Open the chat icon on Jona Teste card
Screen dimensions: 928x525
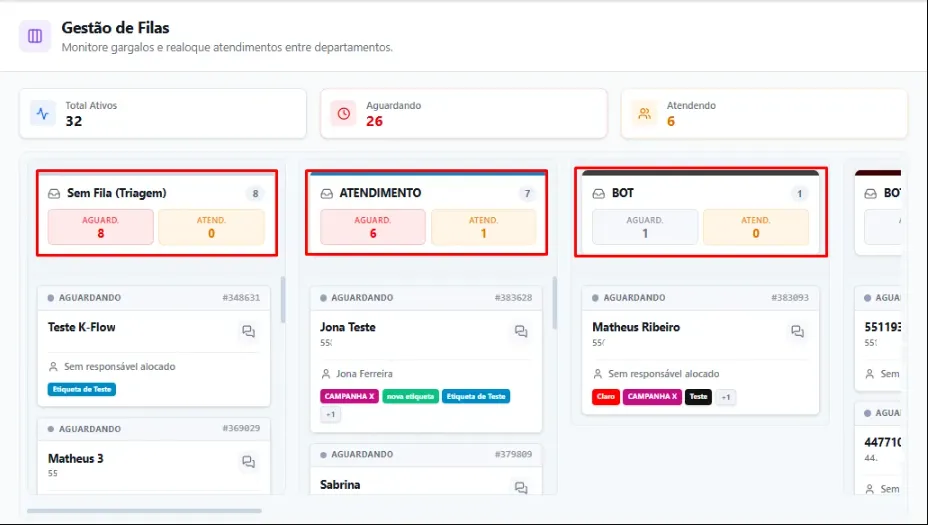(x=521, y=331)
